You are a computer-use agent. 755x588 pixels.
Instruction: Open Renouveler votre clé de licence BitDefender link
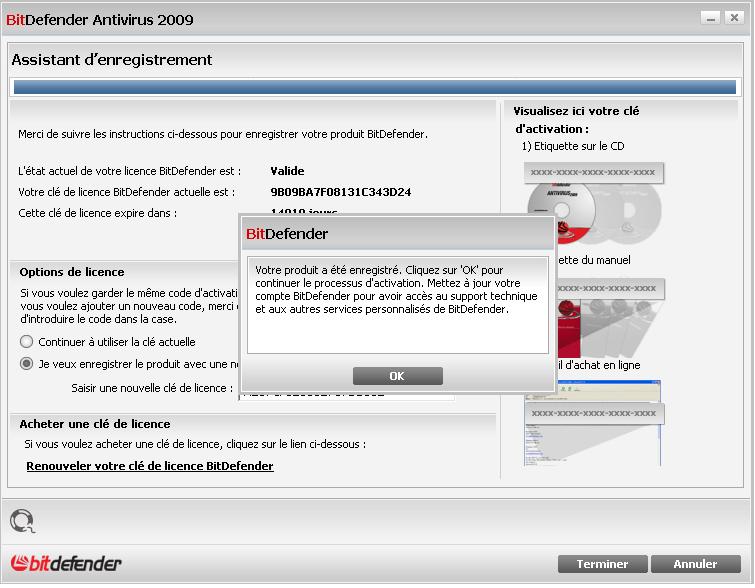coord(150,466)
